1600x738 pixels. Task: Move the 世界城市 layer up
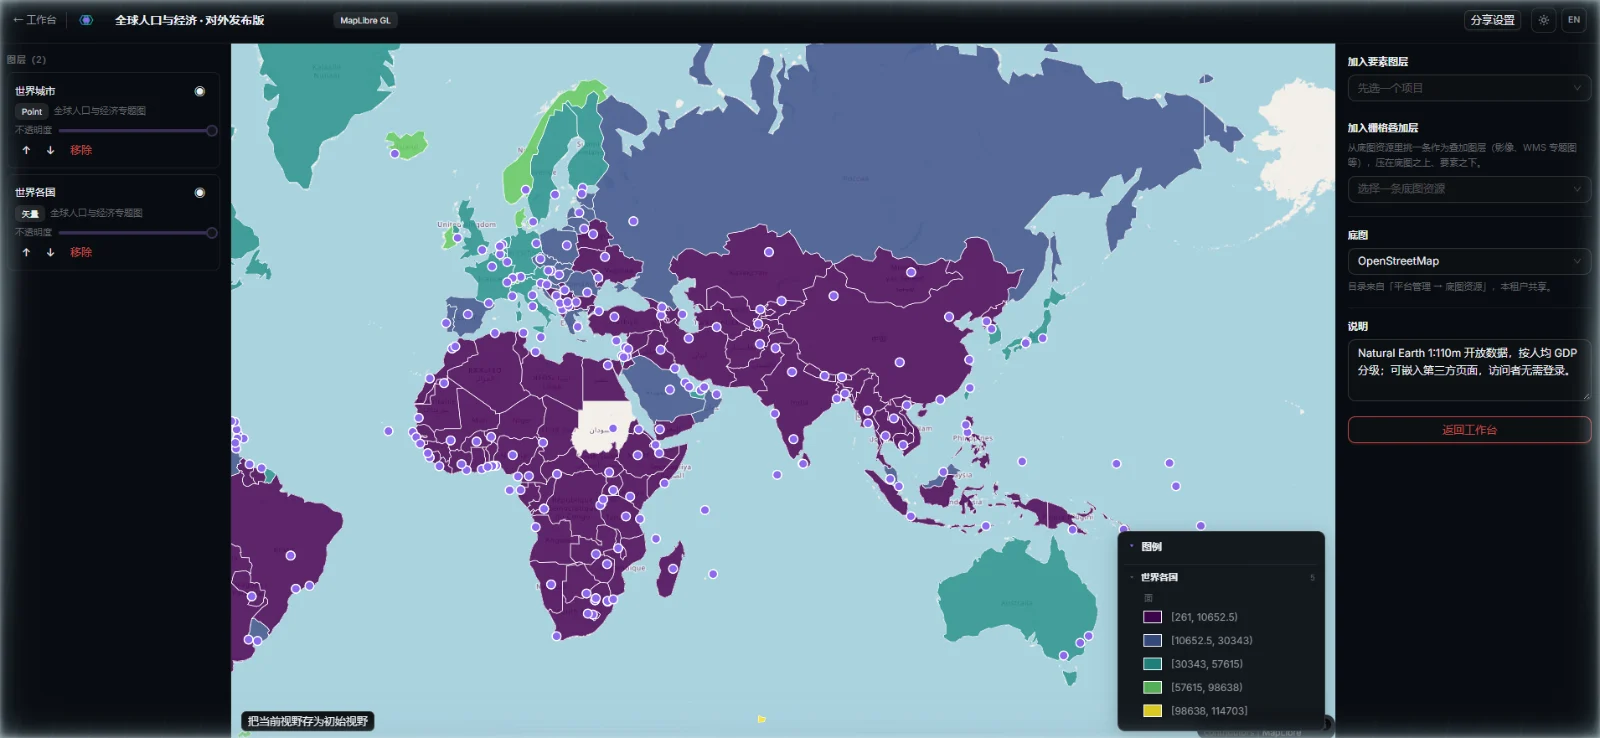tap(26, 150)
